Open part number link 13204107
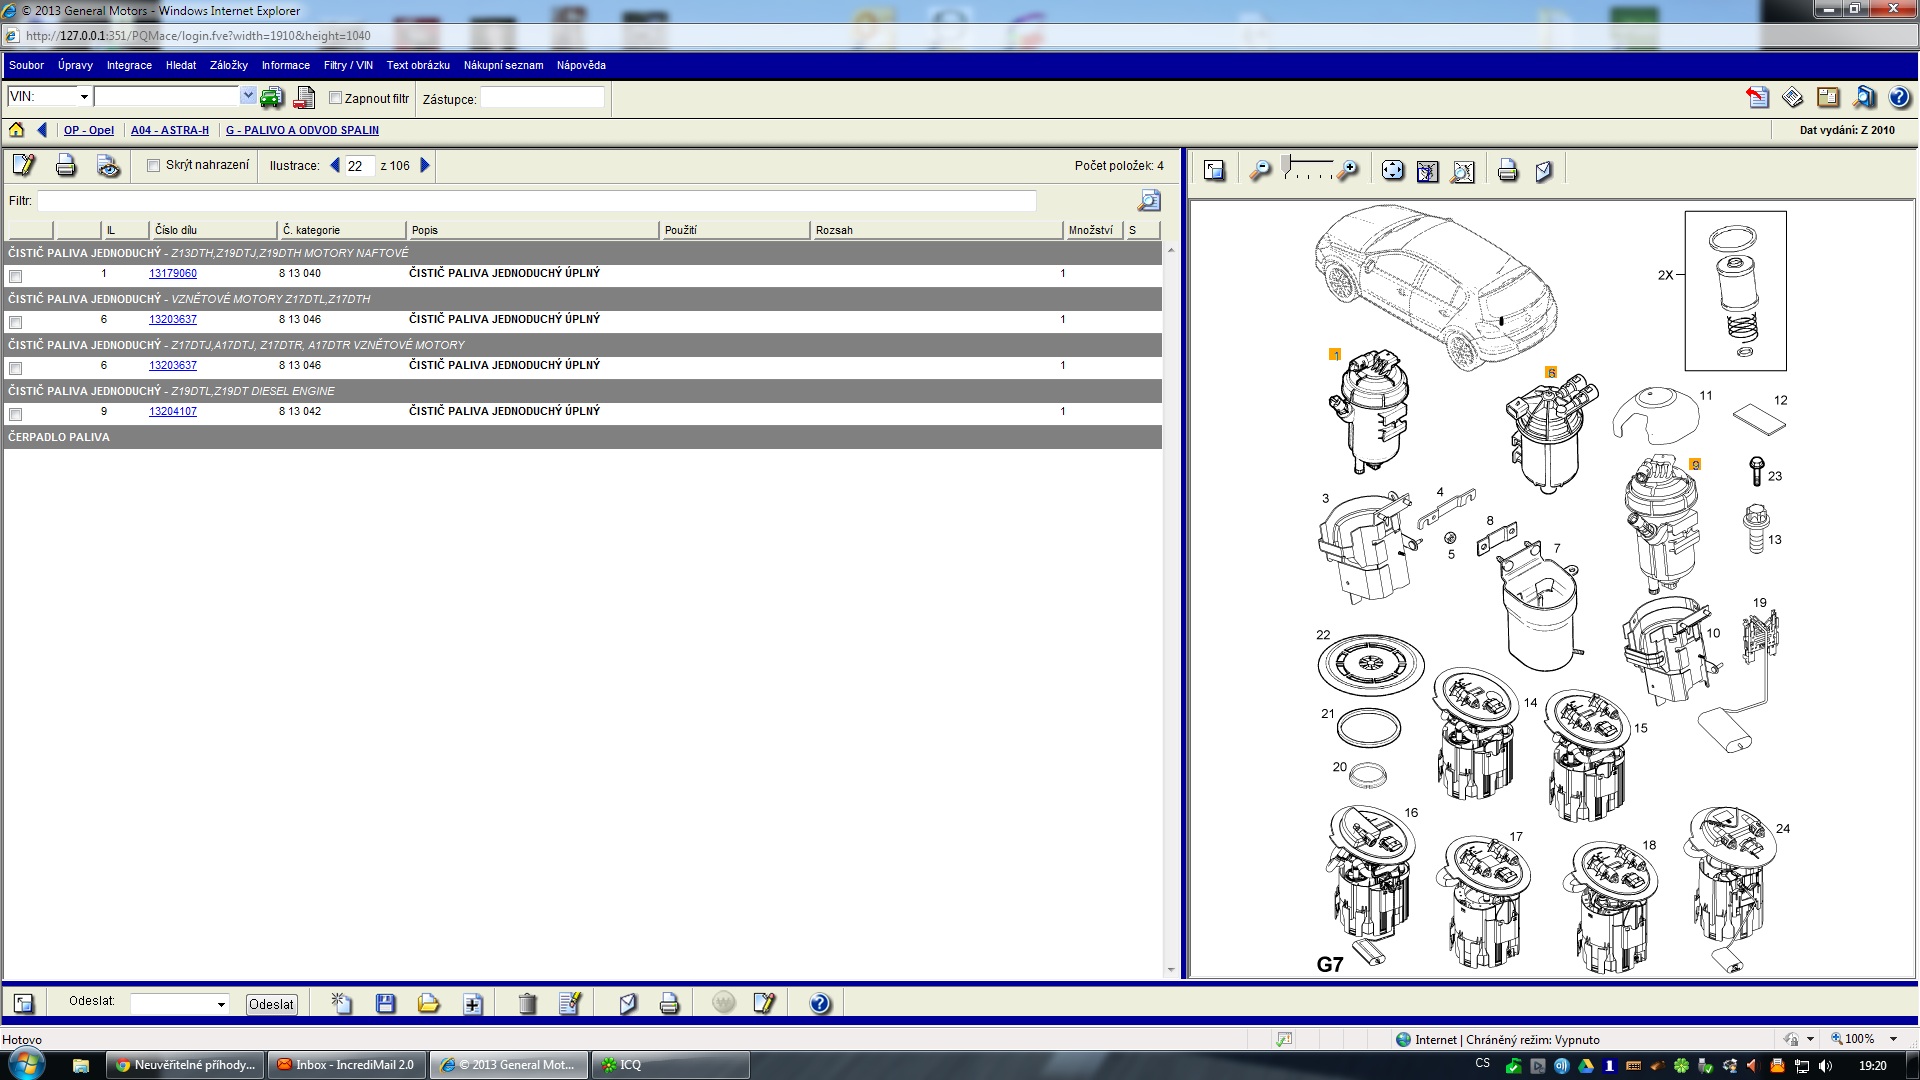Screen dimensions: 1920x1080 173,412
